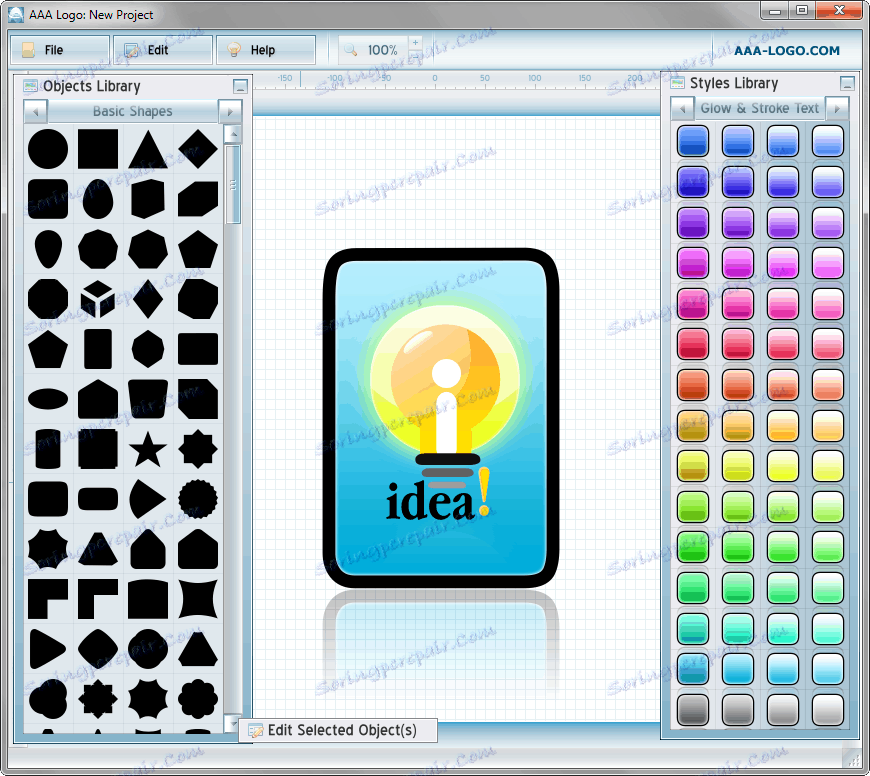The image size is (870, 776).
Task: Click the AAA Logo application icon in title bar
Action: [16, 14]
